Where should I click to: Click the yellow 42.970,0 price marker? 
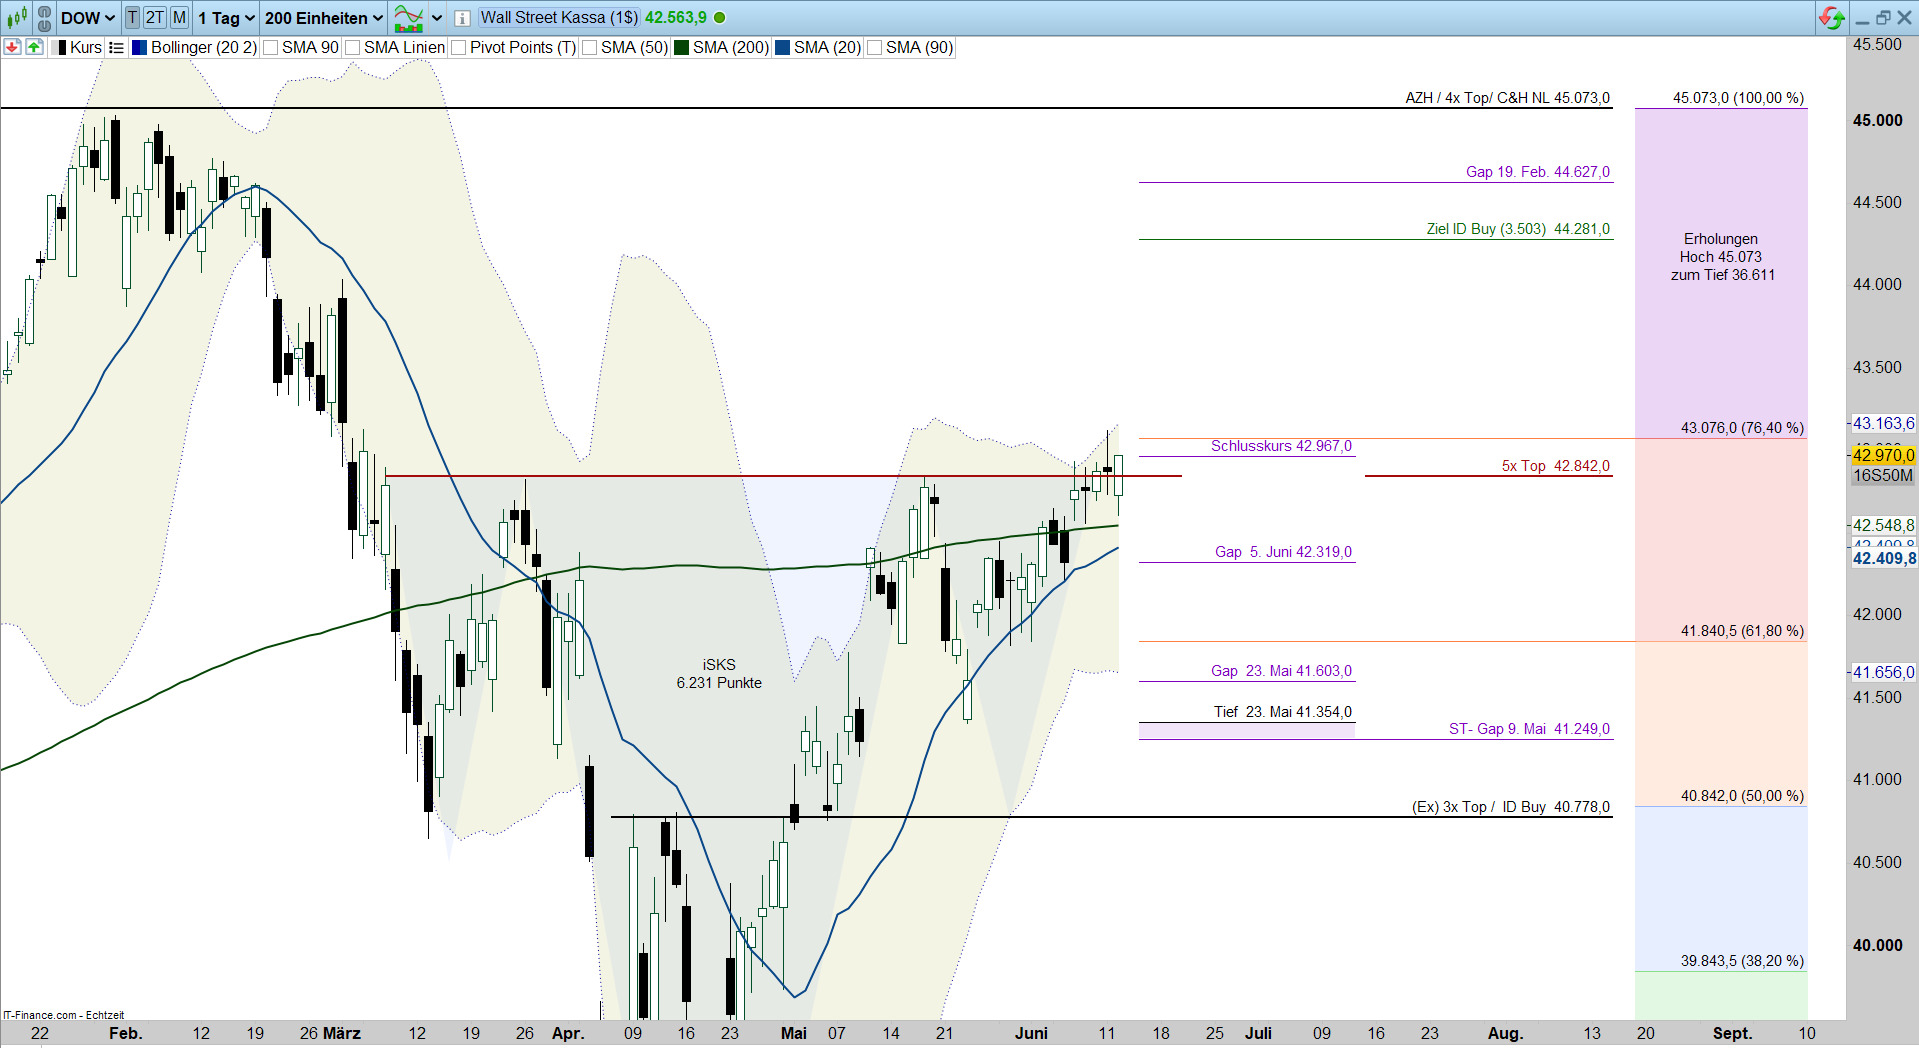coord(1882,456)
